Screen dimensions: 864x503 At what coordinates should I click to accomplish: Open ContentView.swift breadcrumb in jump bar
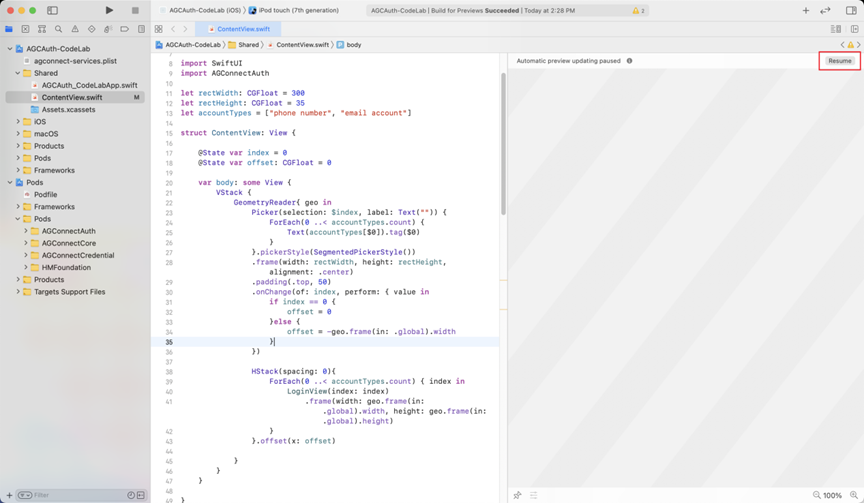tap(298, 45)
